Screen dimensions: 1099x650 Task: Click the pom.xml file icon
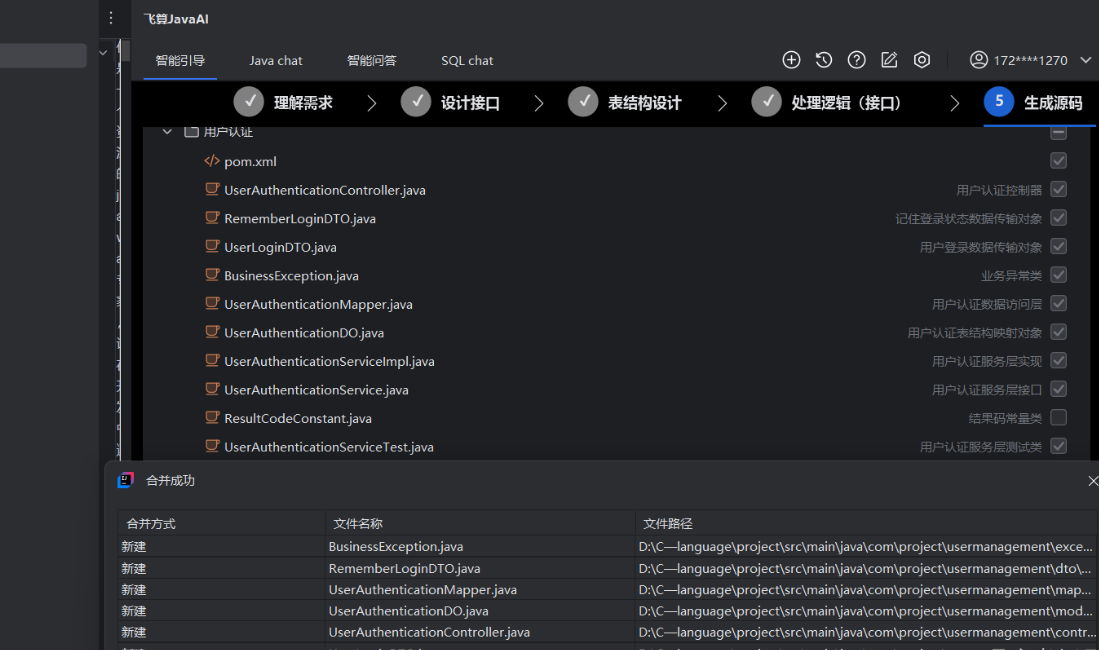[212, 161]
